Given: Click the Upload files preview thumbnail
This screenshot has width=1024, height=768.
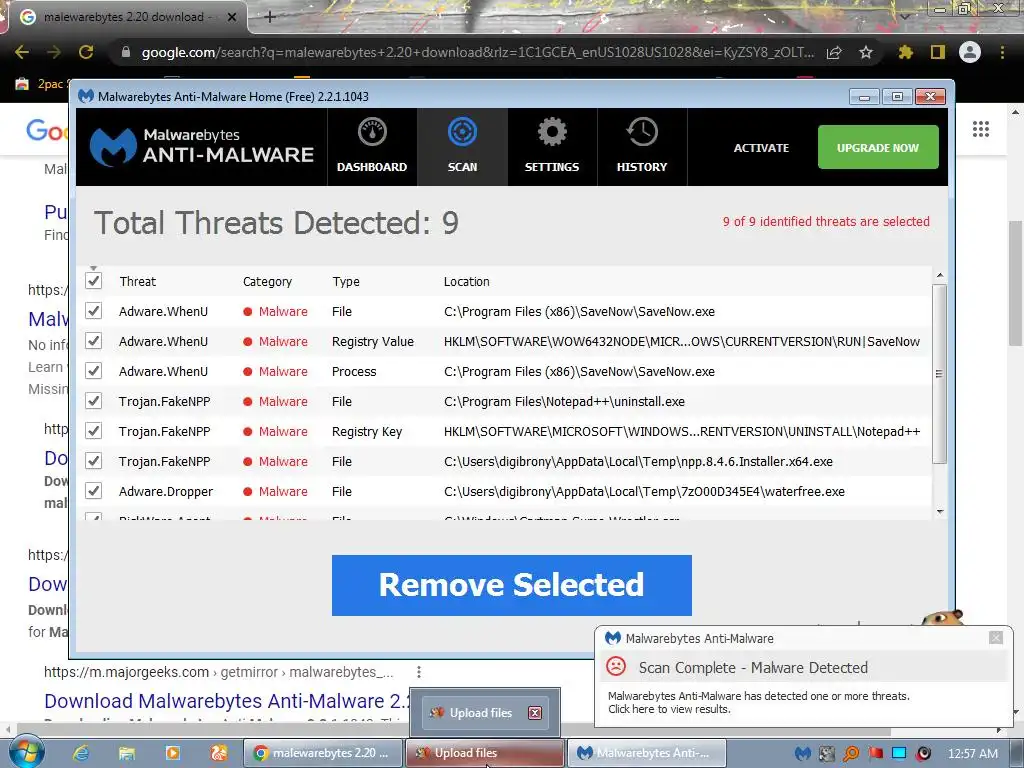Looking at the screenshot, I should coord(485,712).
